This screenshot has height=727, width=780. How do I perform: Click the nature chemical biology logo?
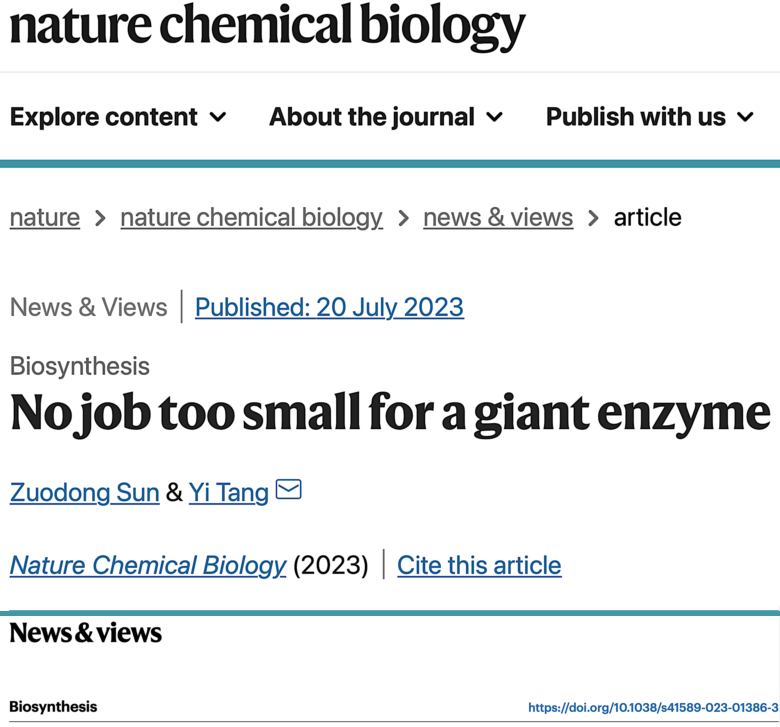(x=267, y=27)
